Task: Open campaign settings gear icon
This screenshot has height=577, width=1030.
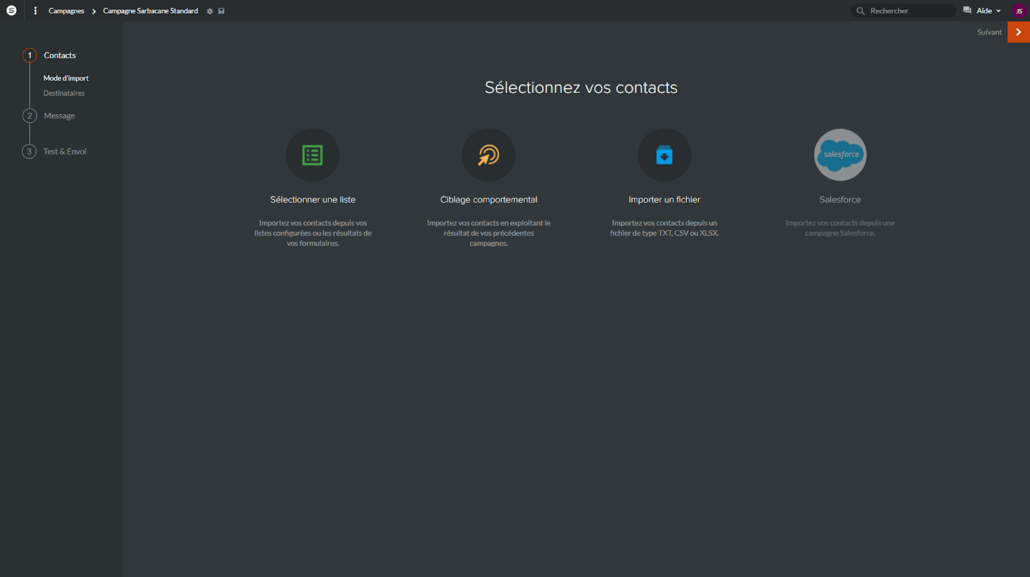Action: (209, 11)
